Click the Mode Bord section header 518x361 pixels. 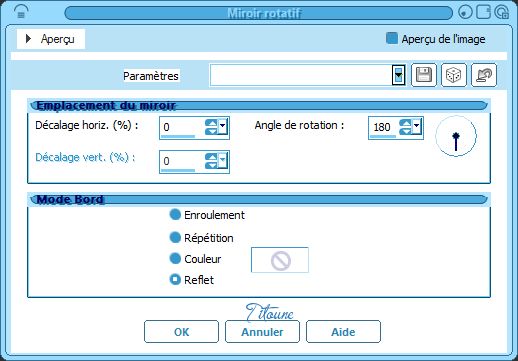(x=259, y=200)
